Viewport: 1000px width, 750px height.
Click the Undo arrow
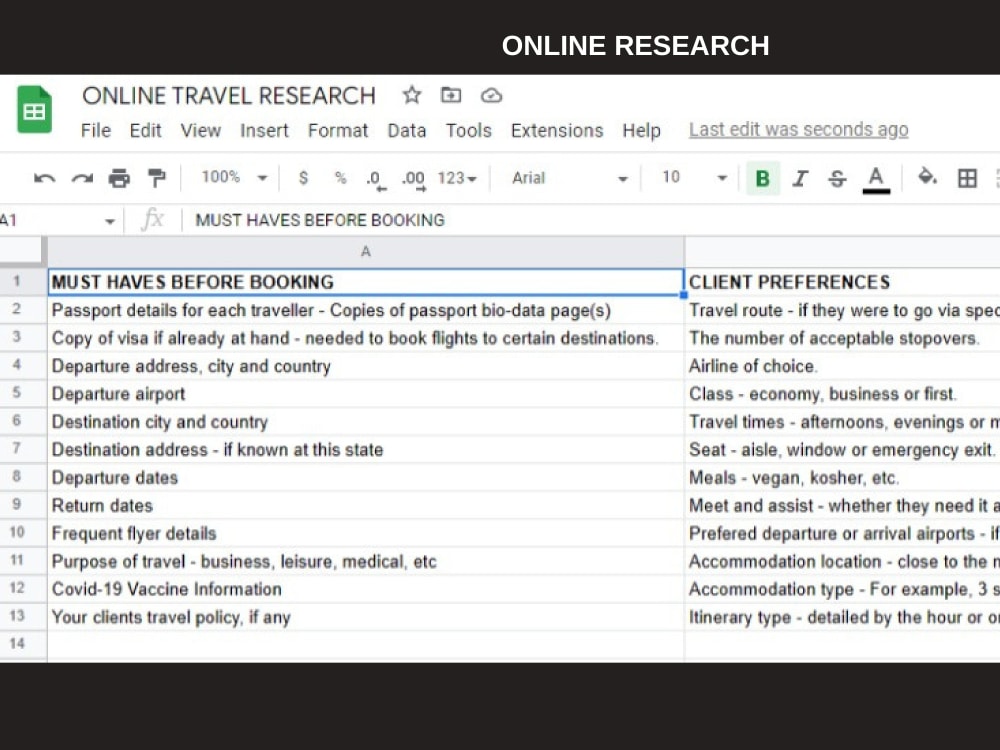pos(44,178)
